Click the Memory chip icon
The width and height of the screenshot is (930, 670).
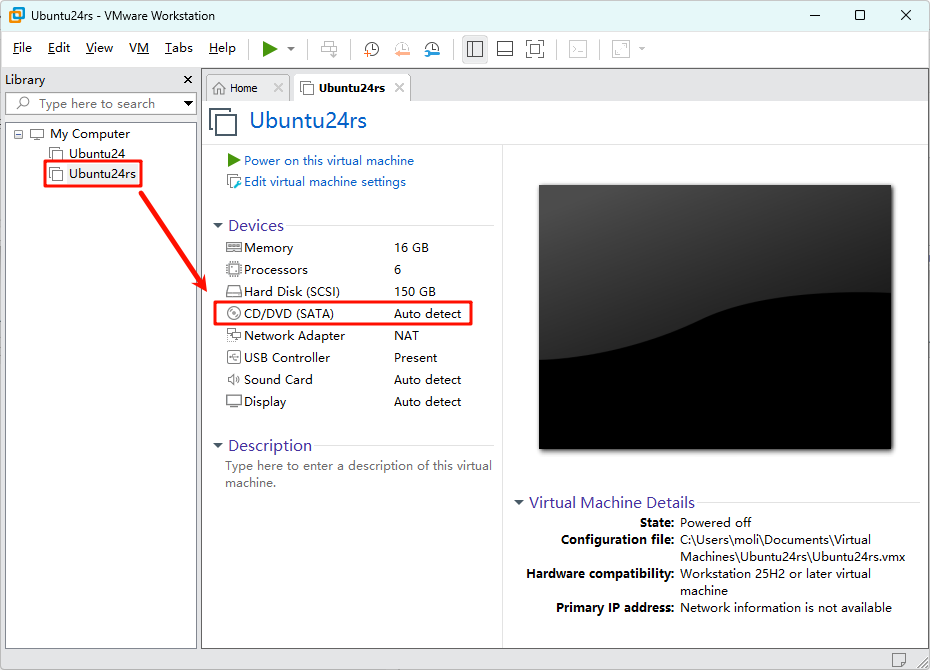point(234,247)
